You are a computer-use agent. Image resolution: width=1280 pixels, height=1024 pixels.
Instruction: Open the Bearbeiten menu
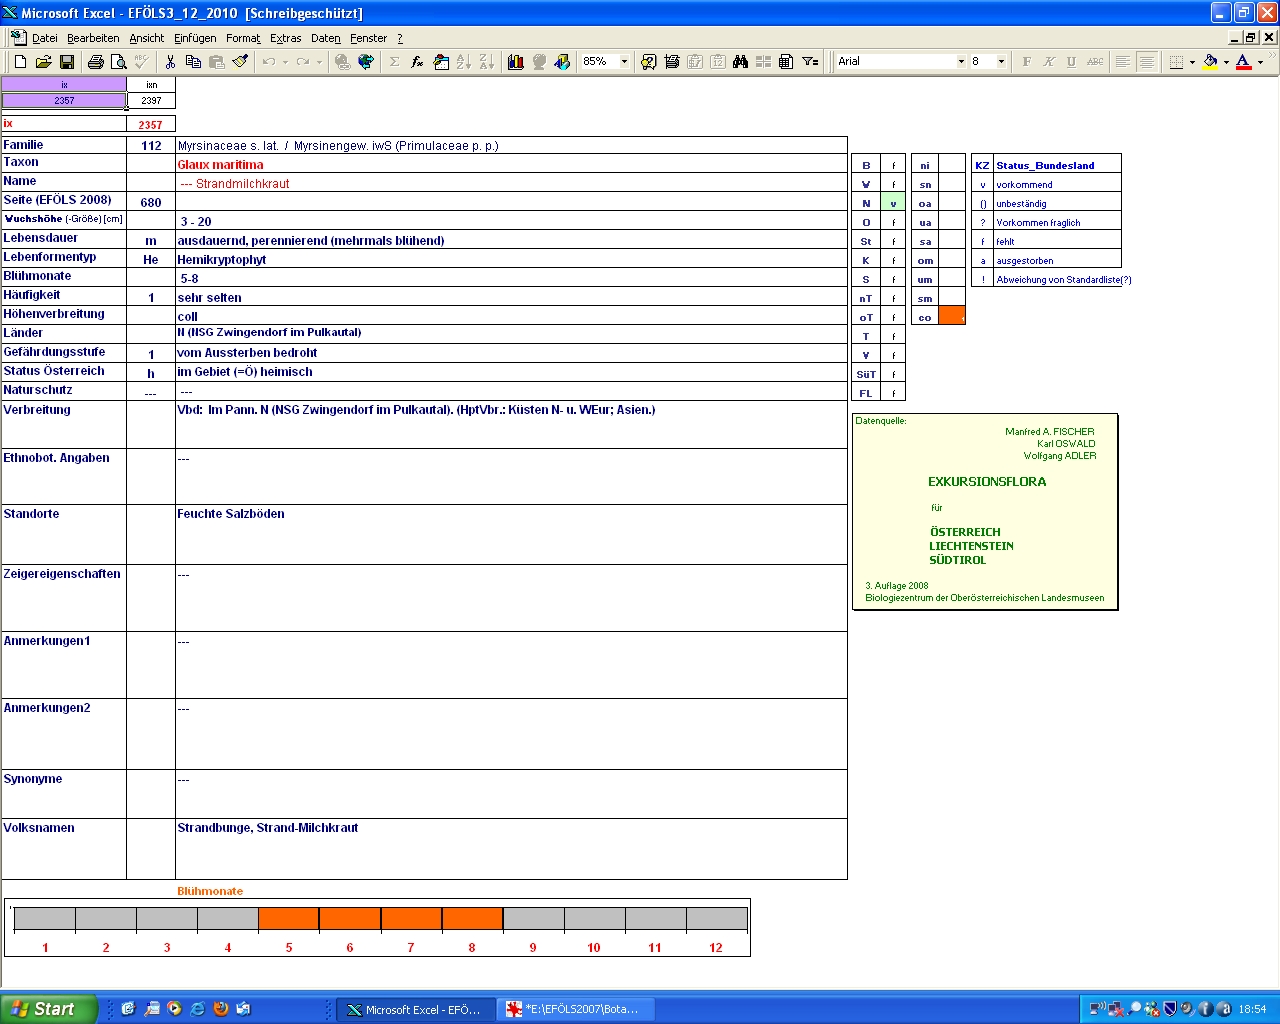pos(93,38)
